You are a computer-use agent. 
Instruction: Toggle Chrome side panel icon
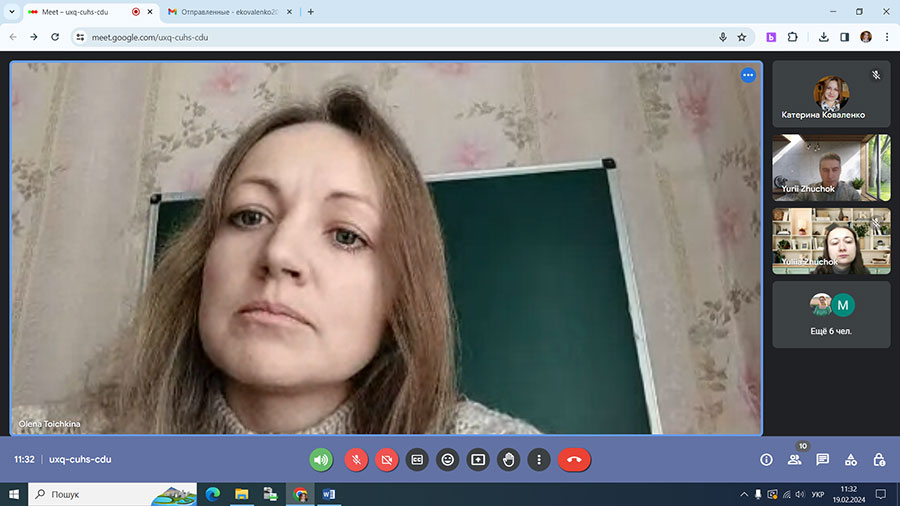coord(844,37)
